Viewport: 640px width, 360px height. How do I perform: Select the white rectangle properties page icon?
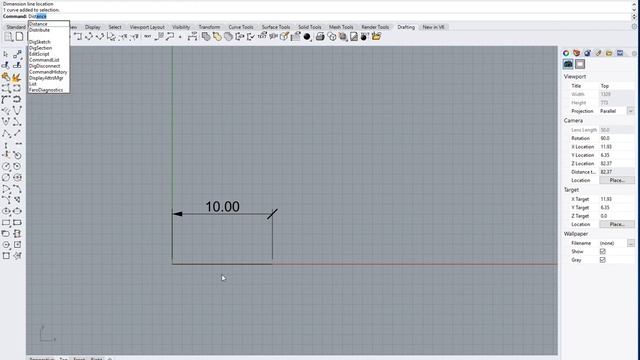(580, 64)
